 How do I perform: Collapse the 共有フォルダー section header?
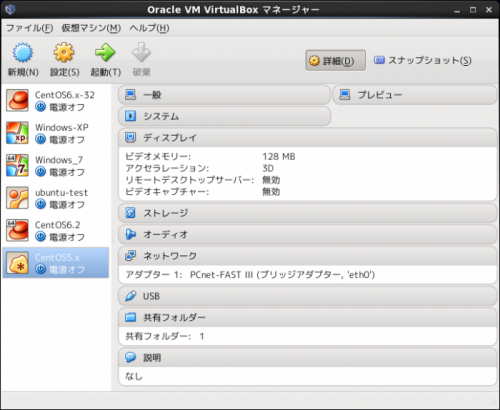307,317
